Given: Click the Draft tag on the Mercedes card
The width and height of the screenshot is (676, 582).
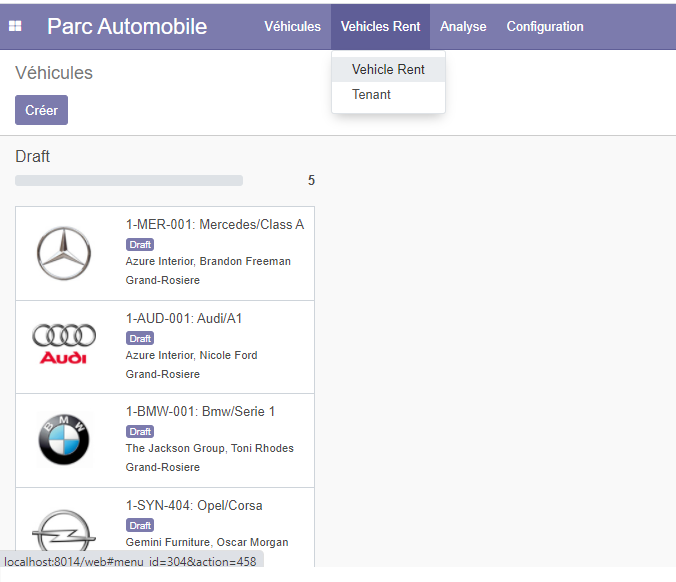Looking at the screenshot, I should pos(140,245).
